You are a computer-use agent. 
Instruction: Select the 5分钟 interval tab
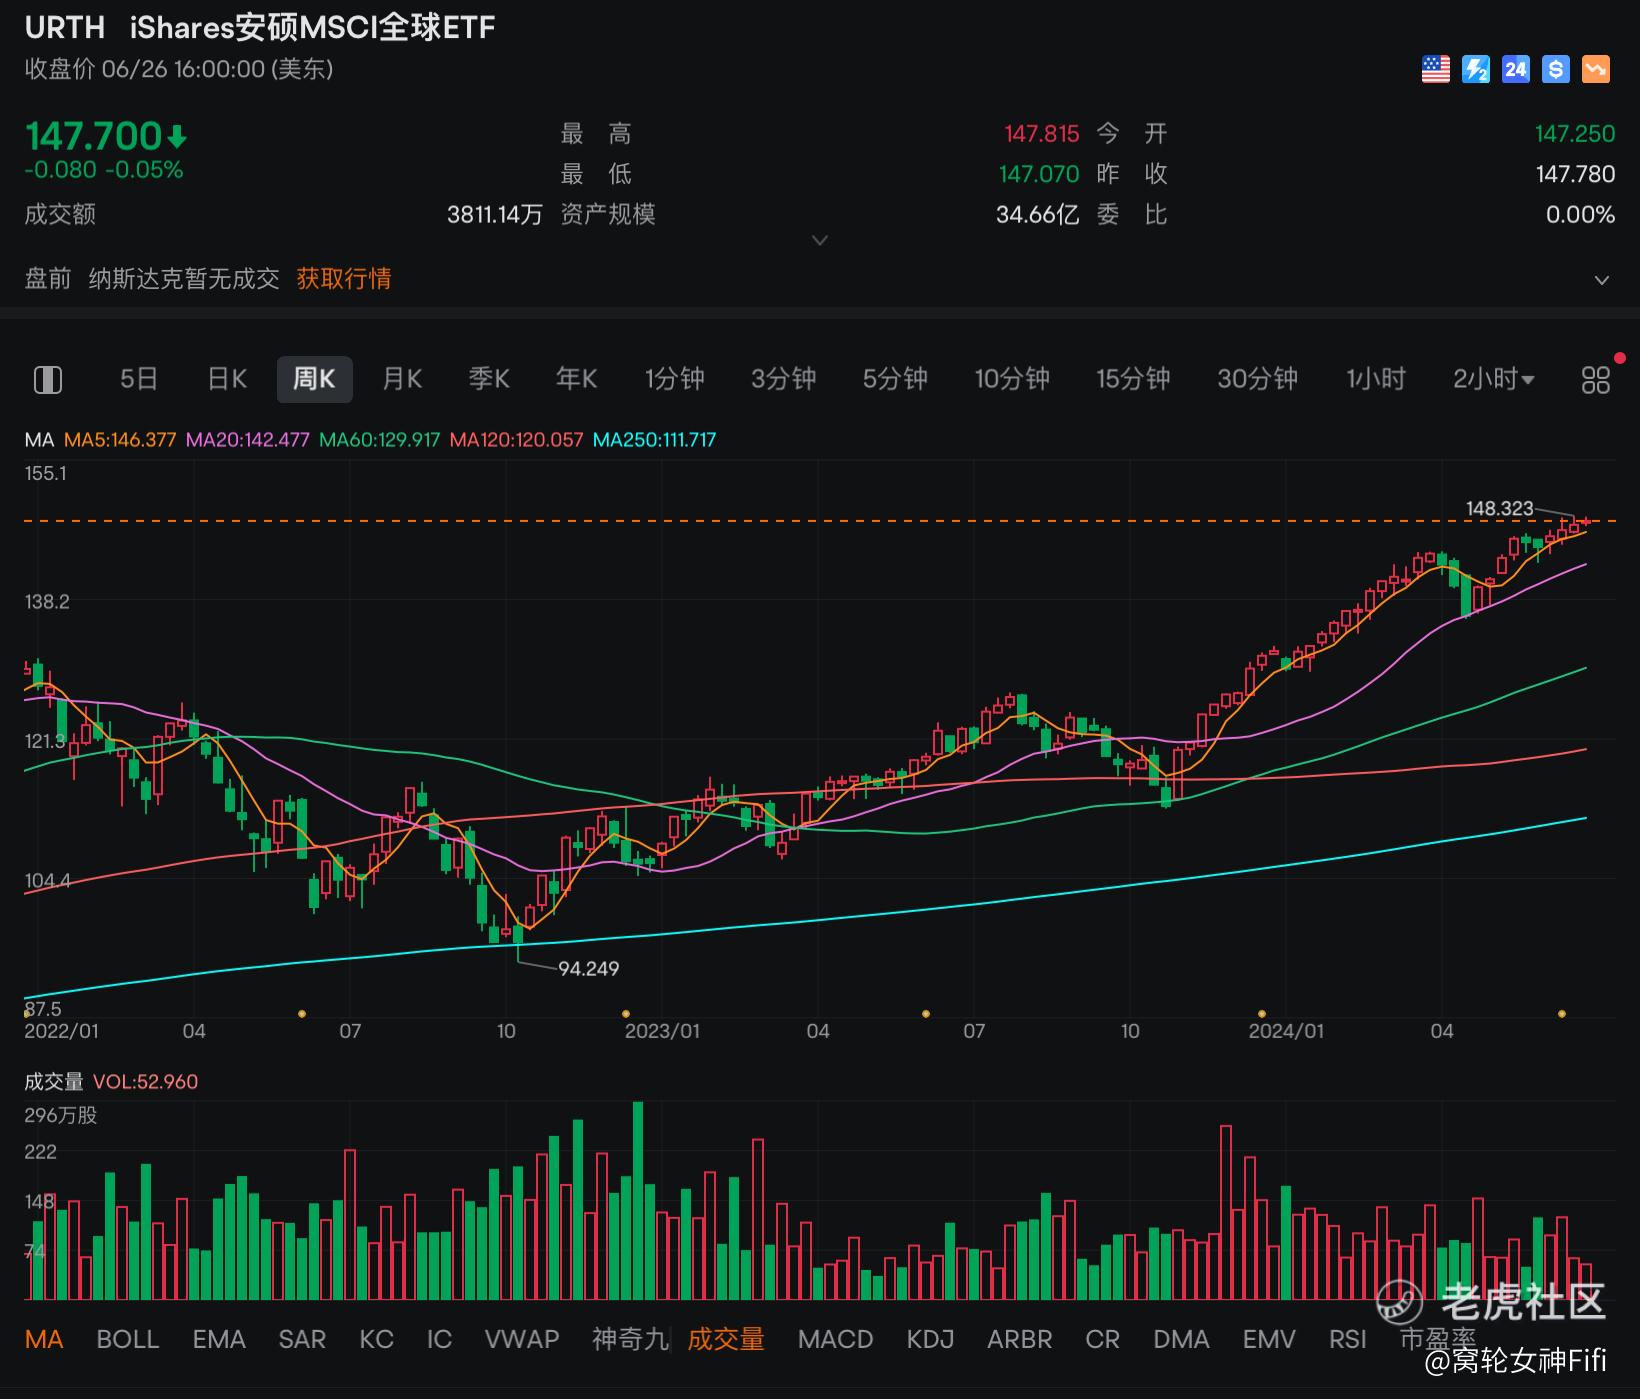[895, 379]
